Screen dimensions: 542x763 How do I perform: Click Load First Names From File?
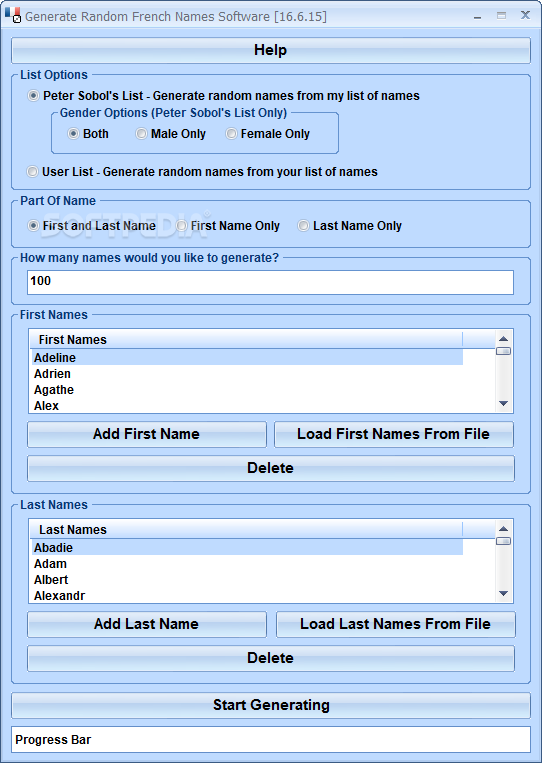pos(394,434)
